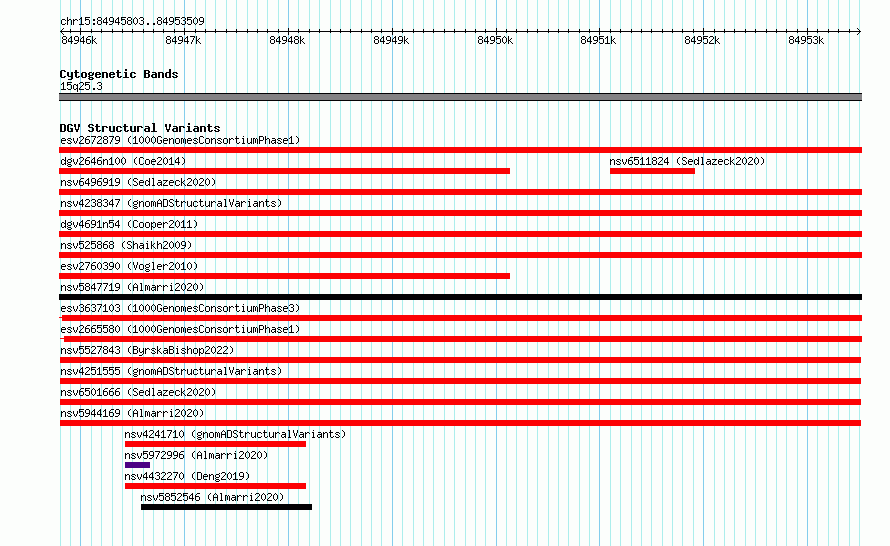Open esv2665580 (1000GenomesConsortiumPhase1) label
This screenshot has height=546, width=890.
pyautogui.click(x=180, y=329)
